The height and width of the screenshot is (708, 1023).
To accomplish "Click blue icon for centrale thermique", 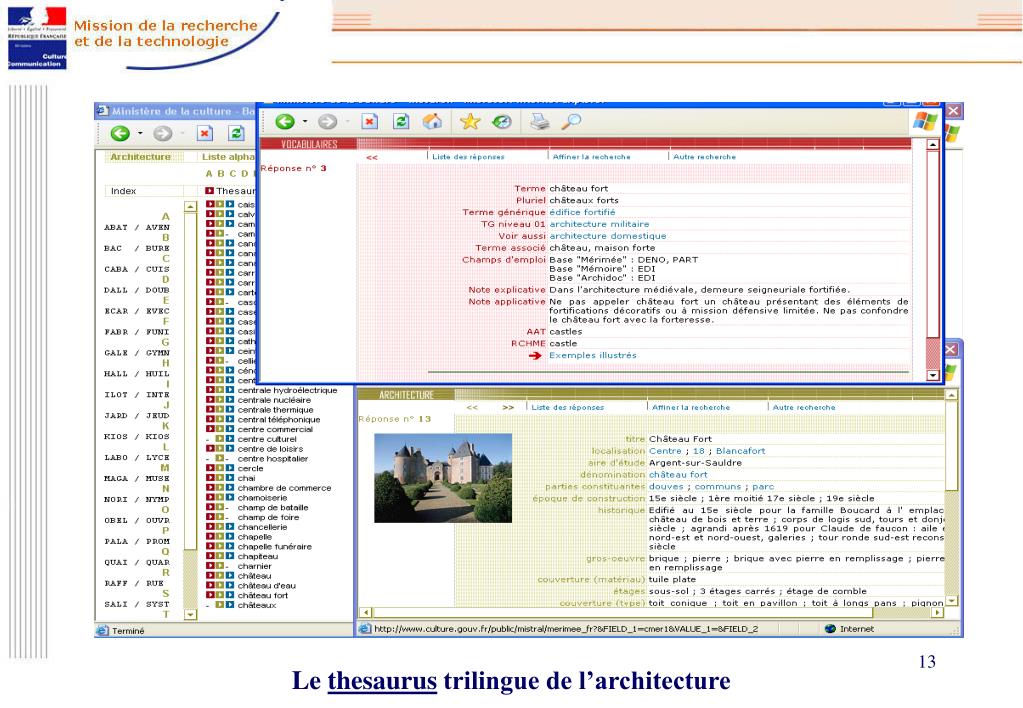I will (x=230, y=410).
